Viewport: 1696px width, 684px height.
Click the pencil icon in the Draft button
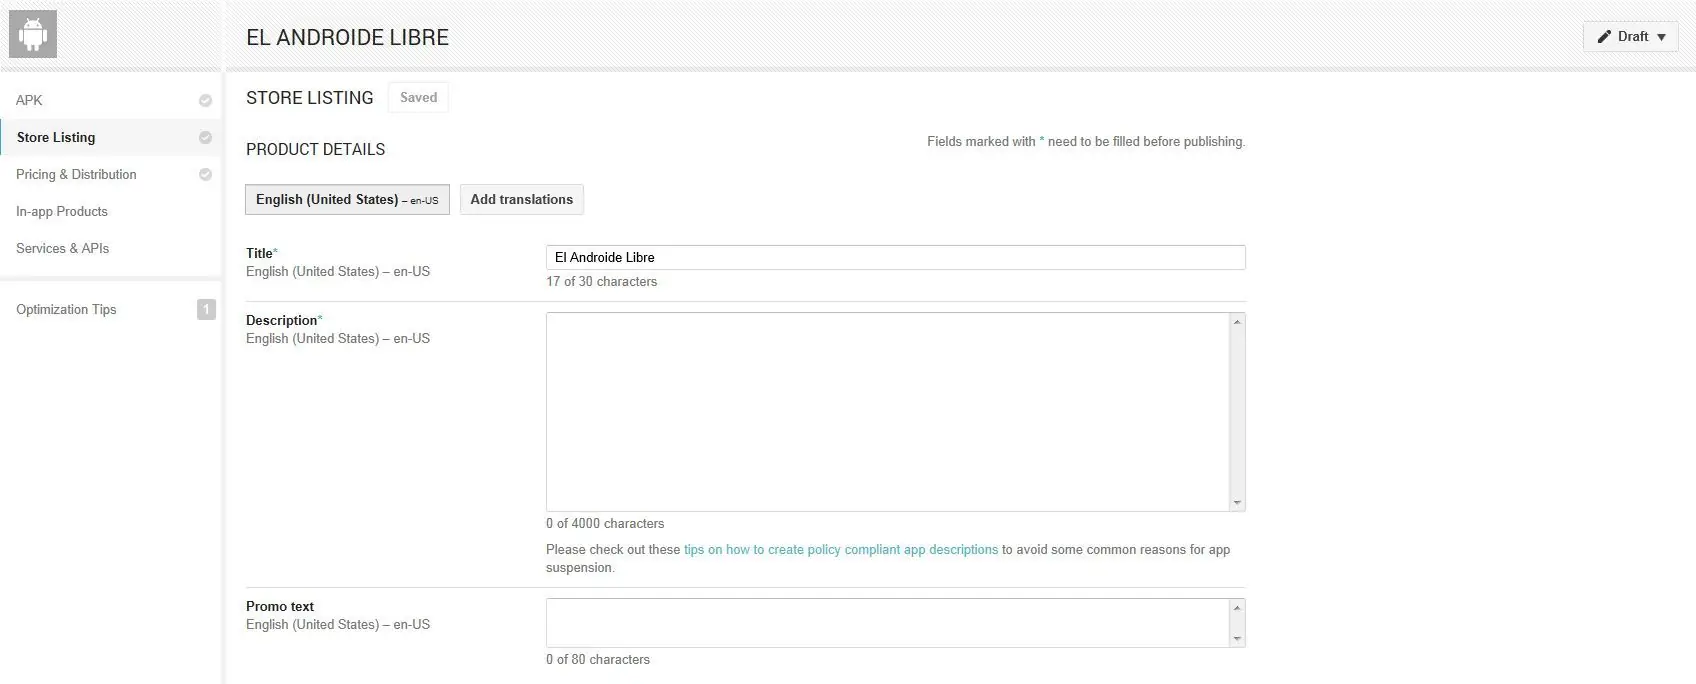(1604, 36)
